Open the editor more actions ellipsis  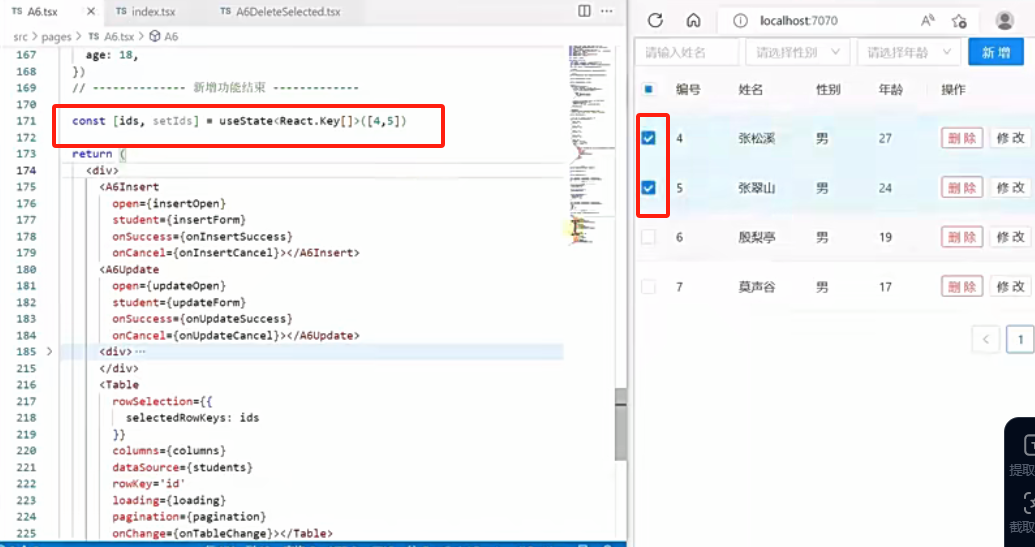coord(606,11)
